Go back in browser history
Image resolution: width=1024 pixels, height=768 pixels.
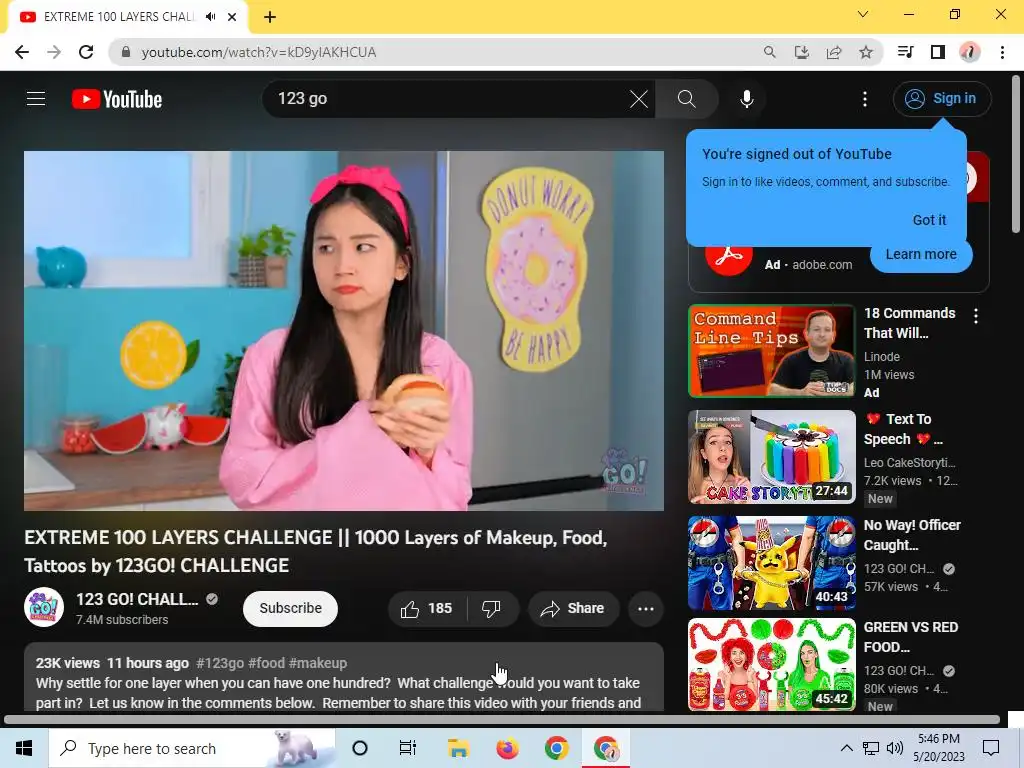pos(22,52)
